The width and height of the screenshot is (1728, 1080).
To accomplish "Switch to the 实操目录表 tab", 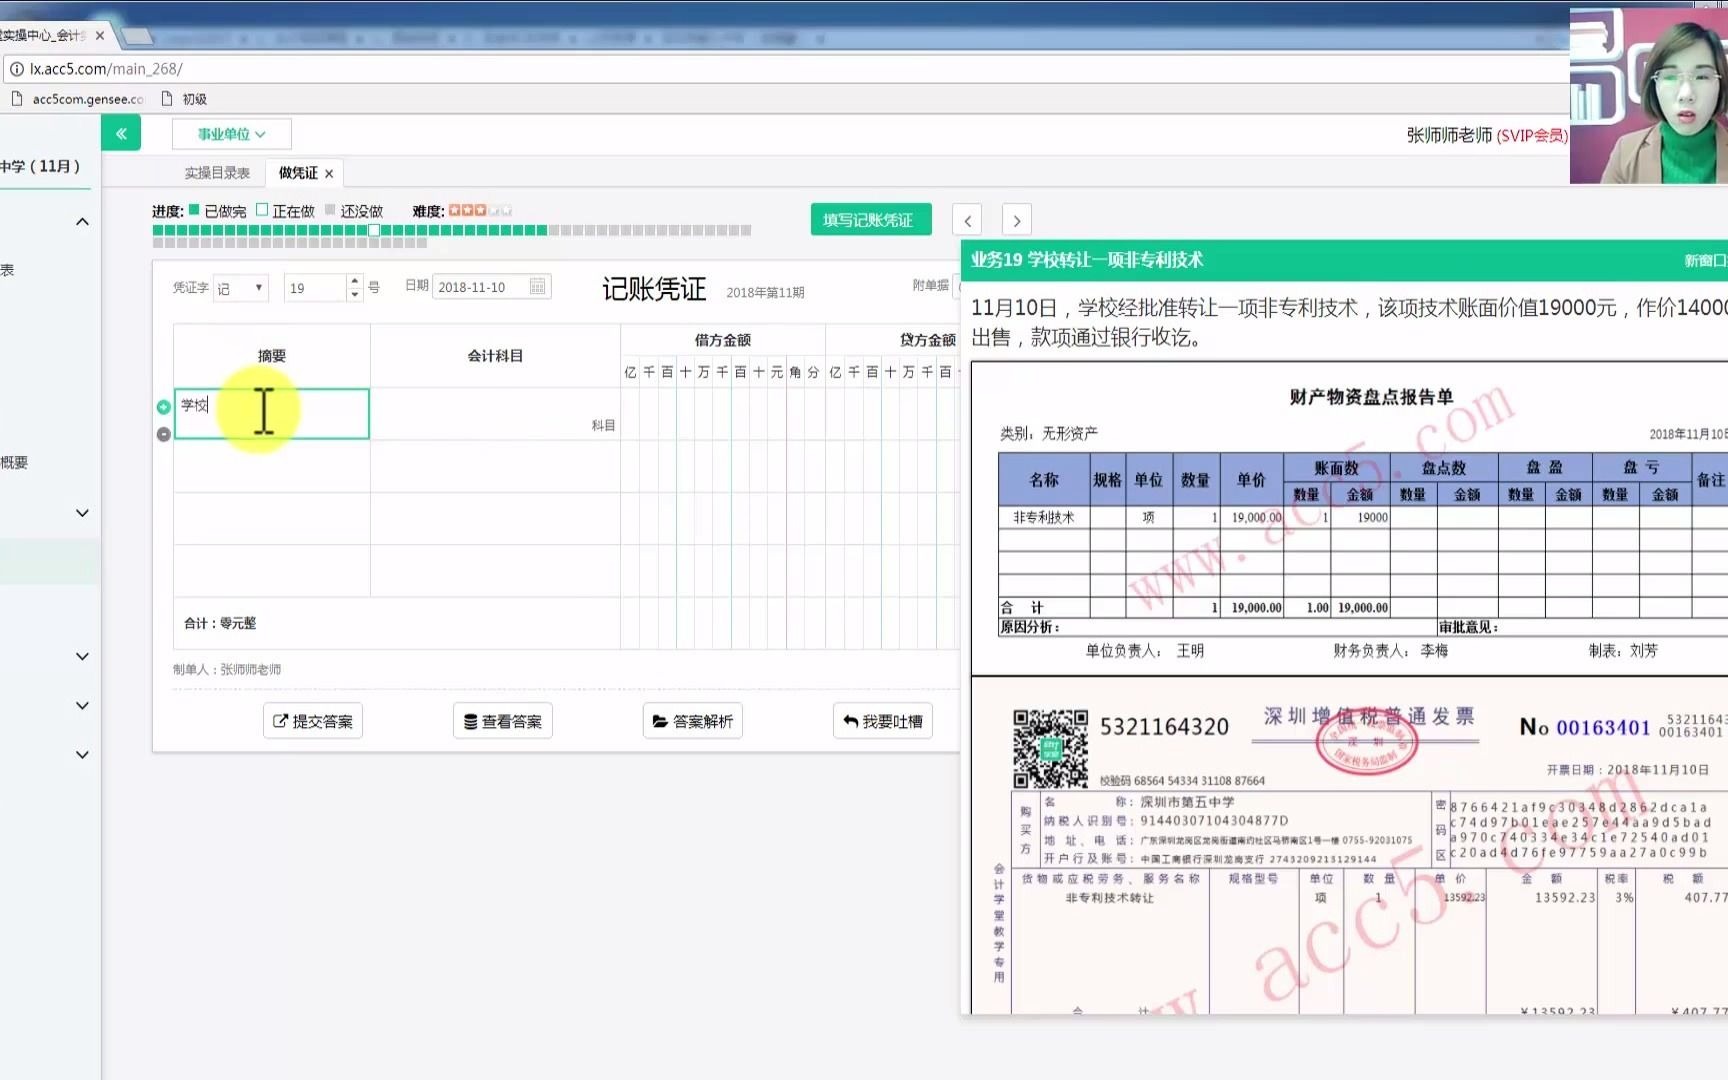I will pos(217,173).
